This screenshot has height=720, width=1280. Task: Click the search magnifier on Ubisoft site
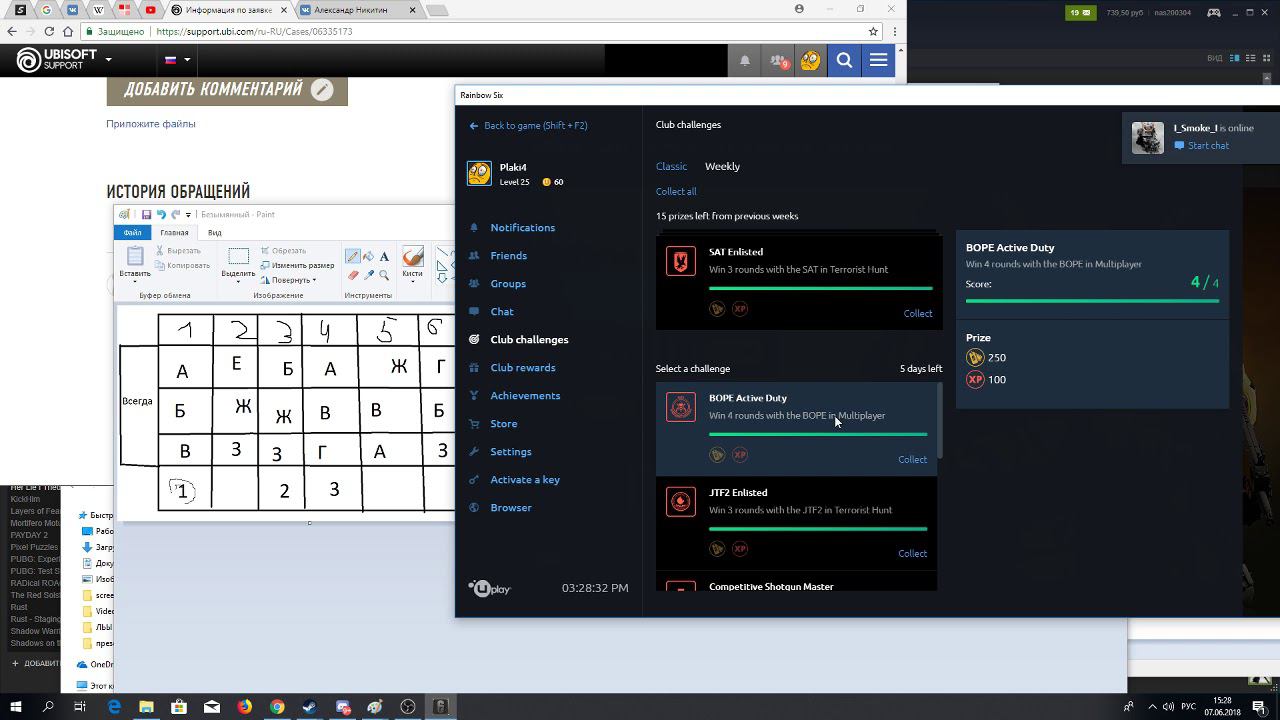point(844,60)
